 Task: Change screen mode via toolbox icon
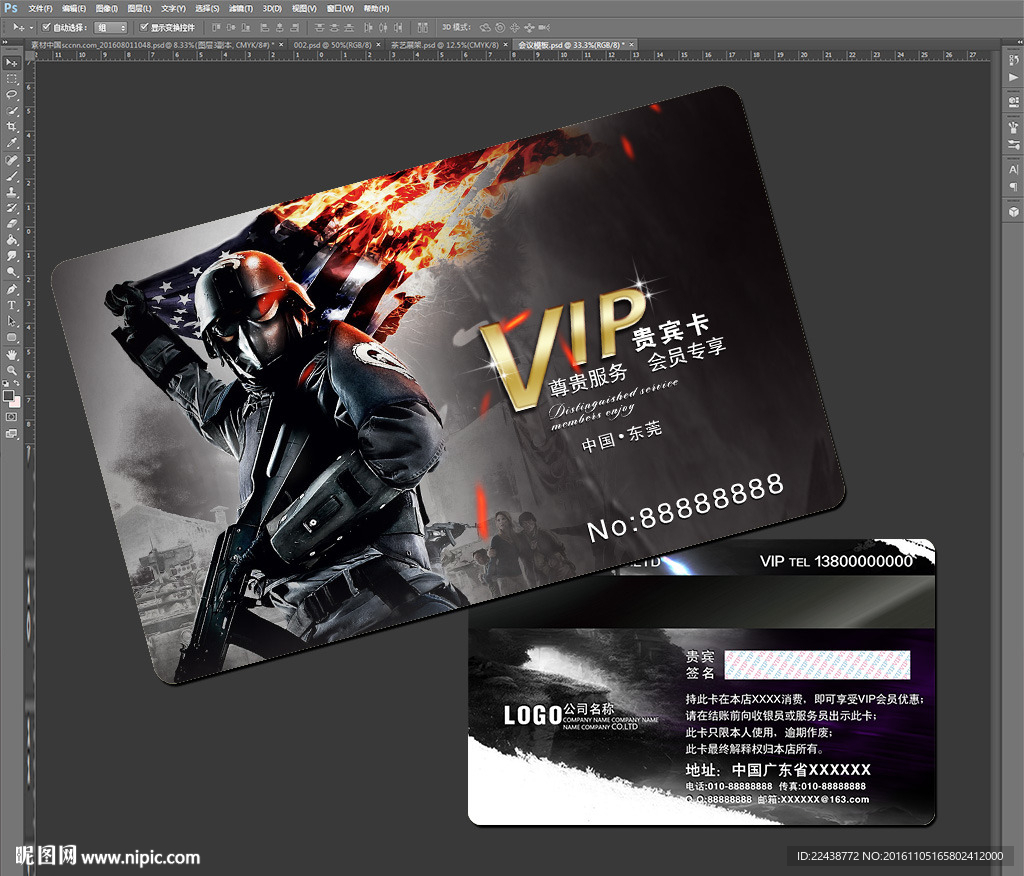click(12, 433)
